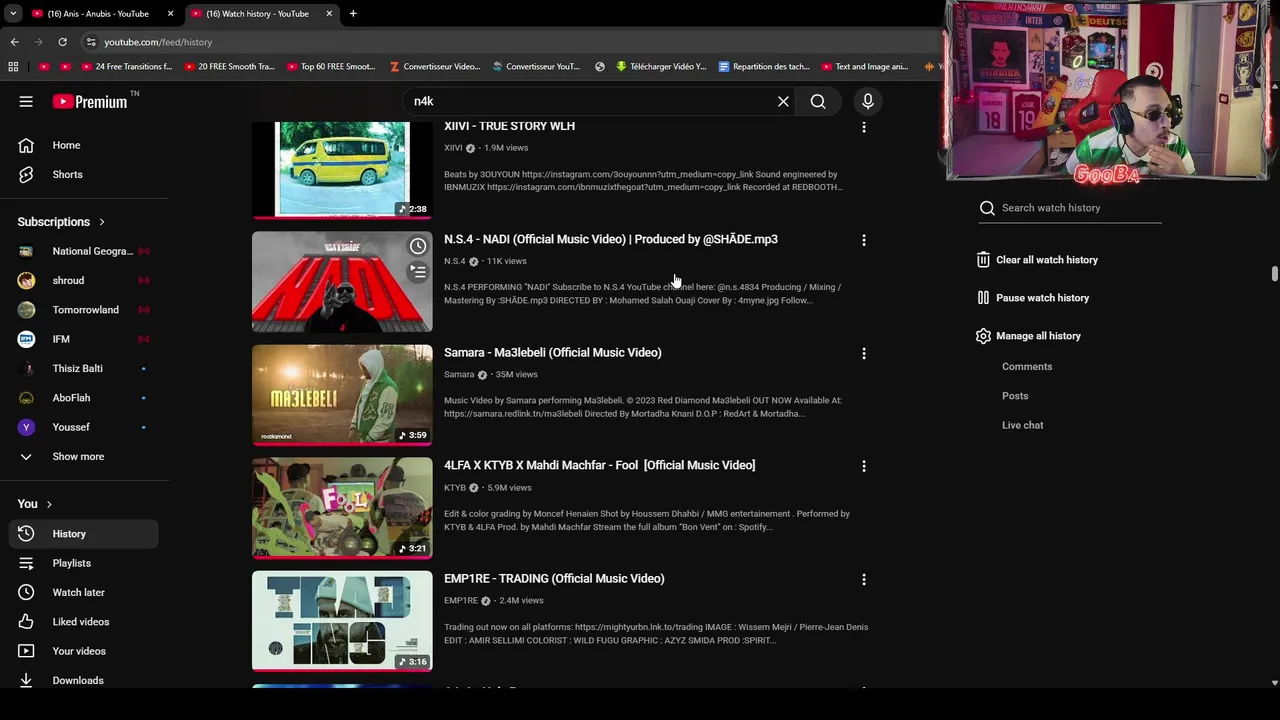
Task: Open N.S.4 channel name under NADI
Action: click(x=455, y=261)
